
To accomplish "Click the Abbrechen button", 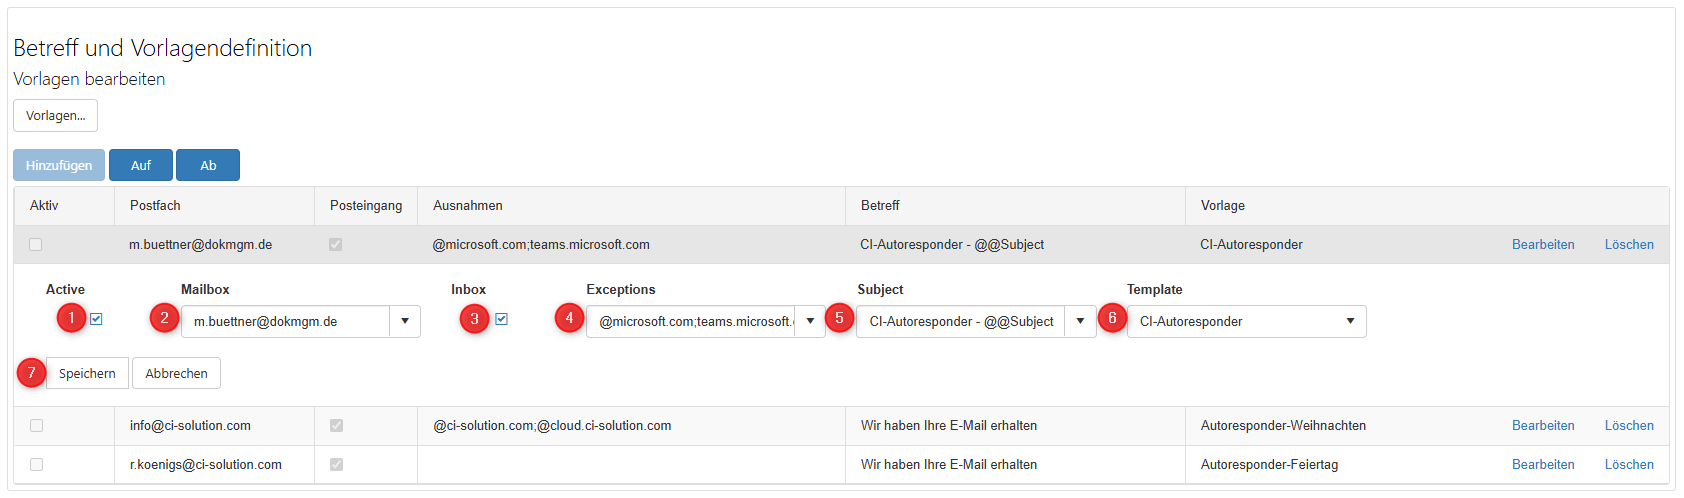I will click(176, 374).
